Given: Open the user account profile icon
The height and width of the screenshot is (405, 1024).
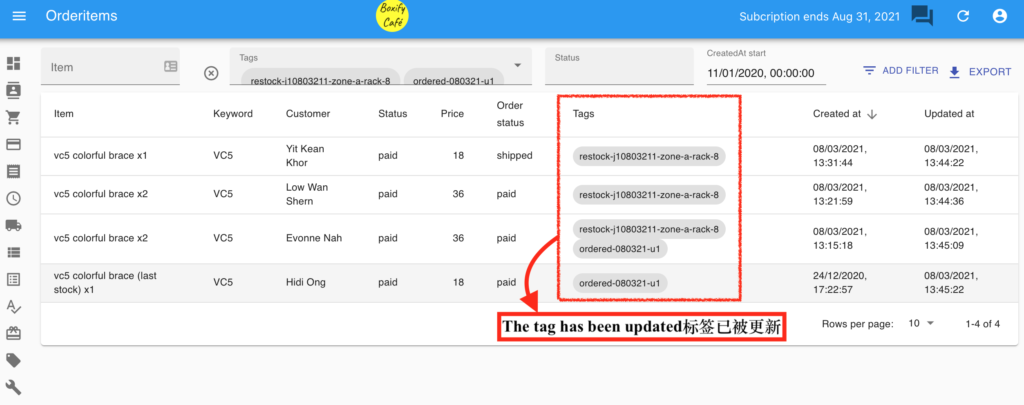Looking at the screenshot, I should 999,16.
